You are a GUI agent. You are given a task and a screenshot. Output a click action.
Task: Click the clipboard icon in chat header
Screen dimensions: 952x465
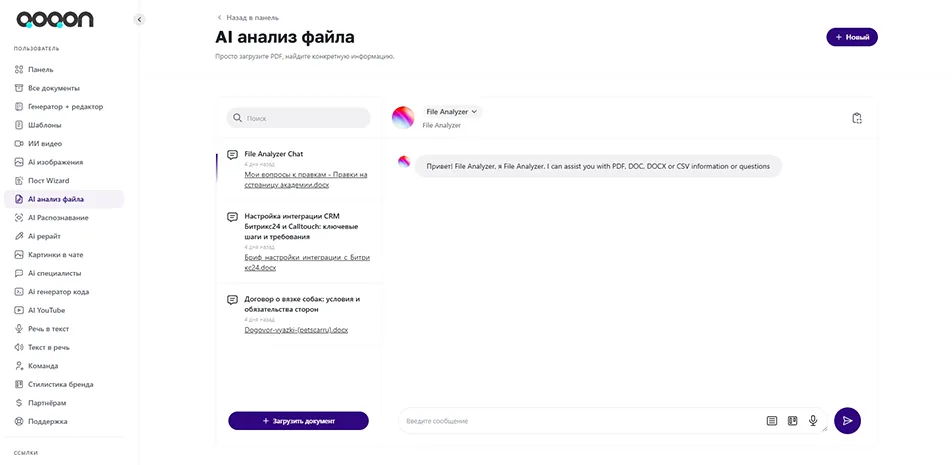click(857, 118)
